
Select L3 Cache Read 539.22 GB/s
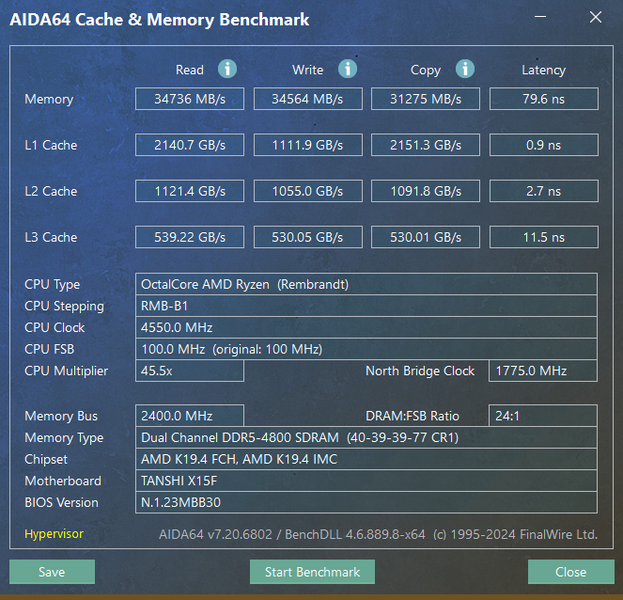click(190, 237)
